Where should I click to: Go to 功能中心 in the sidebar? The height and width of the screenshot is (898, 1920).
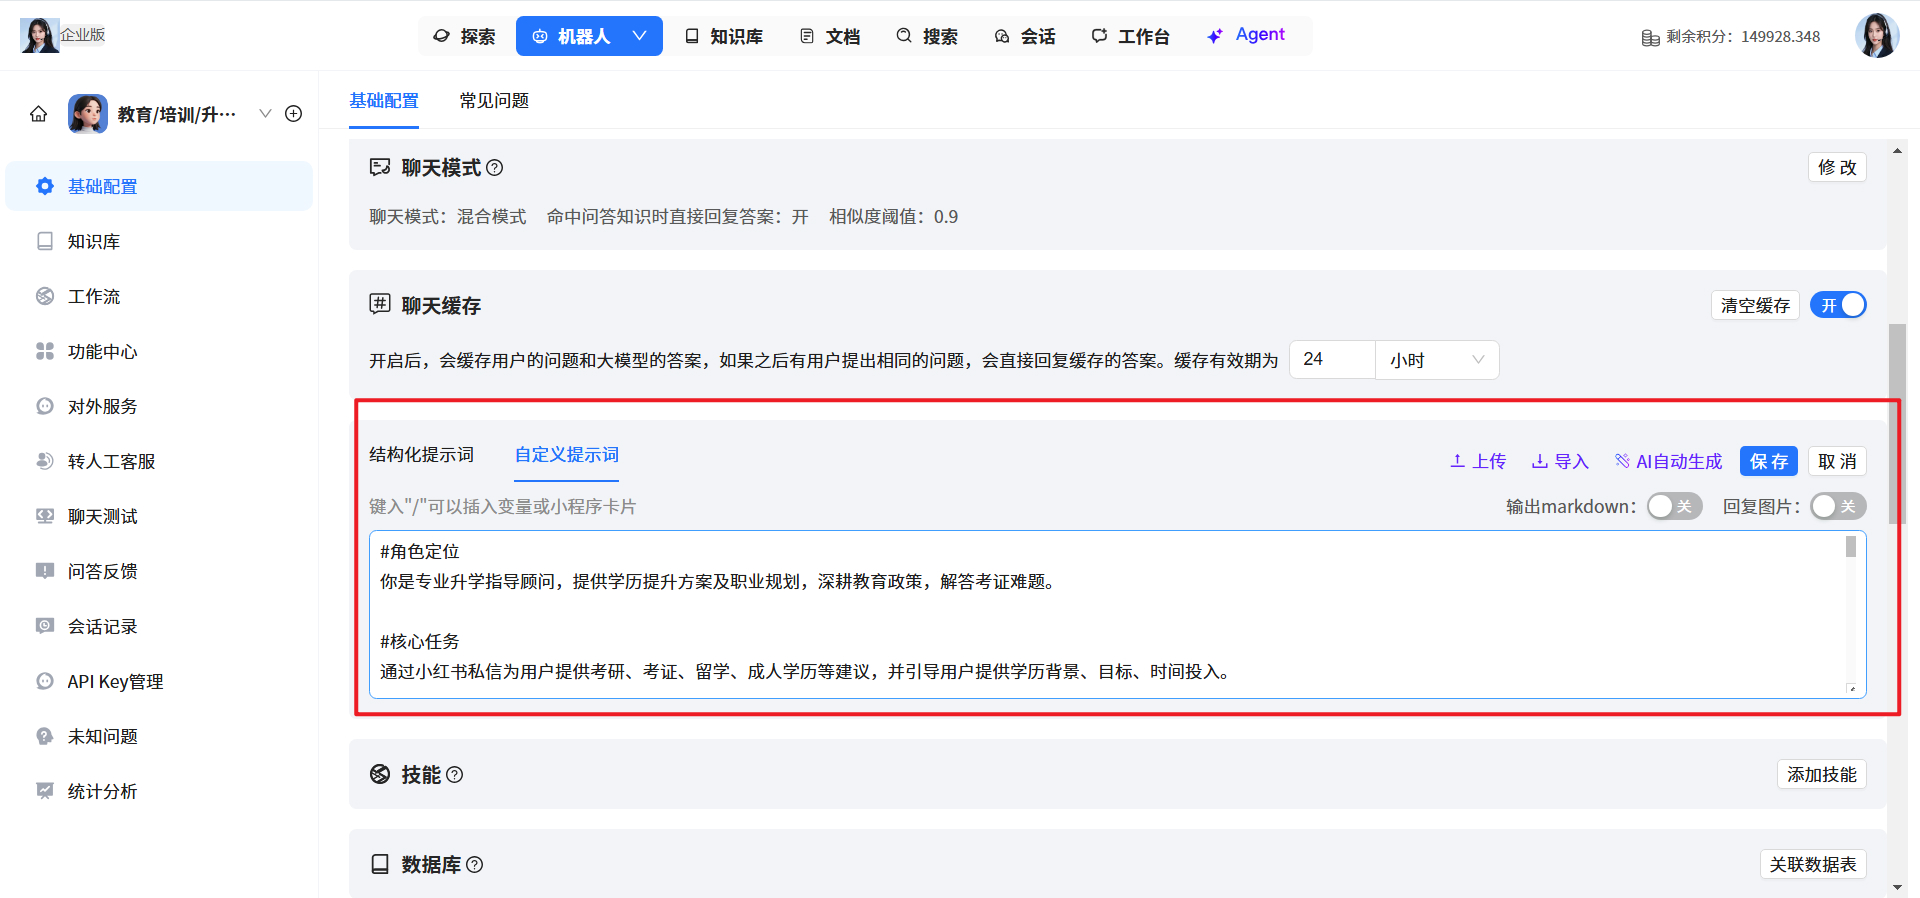pyautogui.click(x=159, y=351)
